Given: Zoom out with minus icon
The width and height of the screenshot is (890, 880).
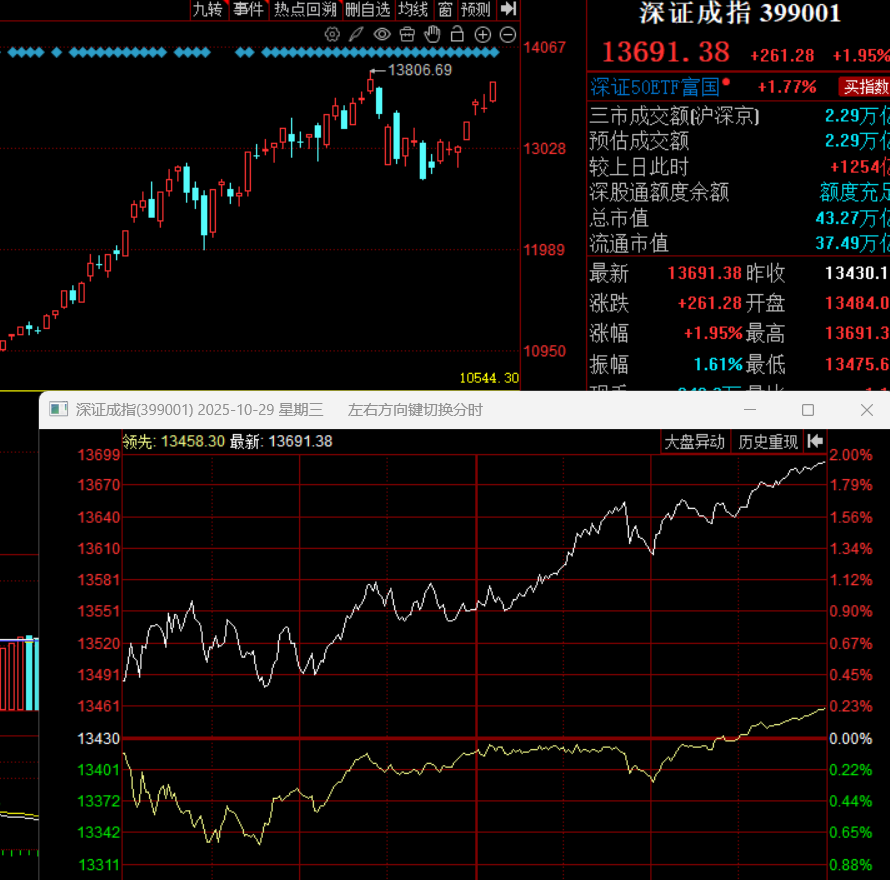Looking at the screenshot, I should click(507, 35).
